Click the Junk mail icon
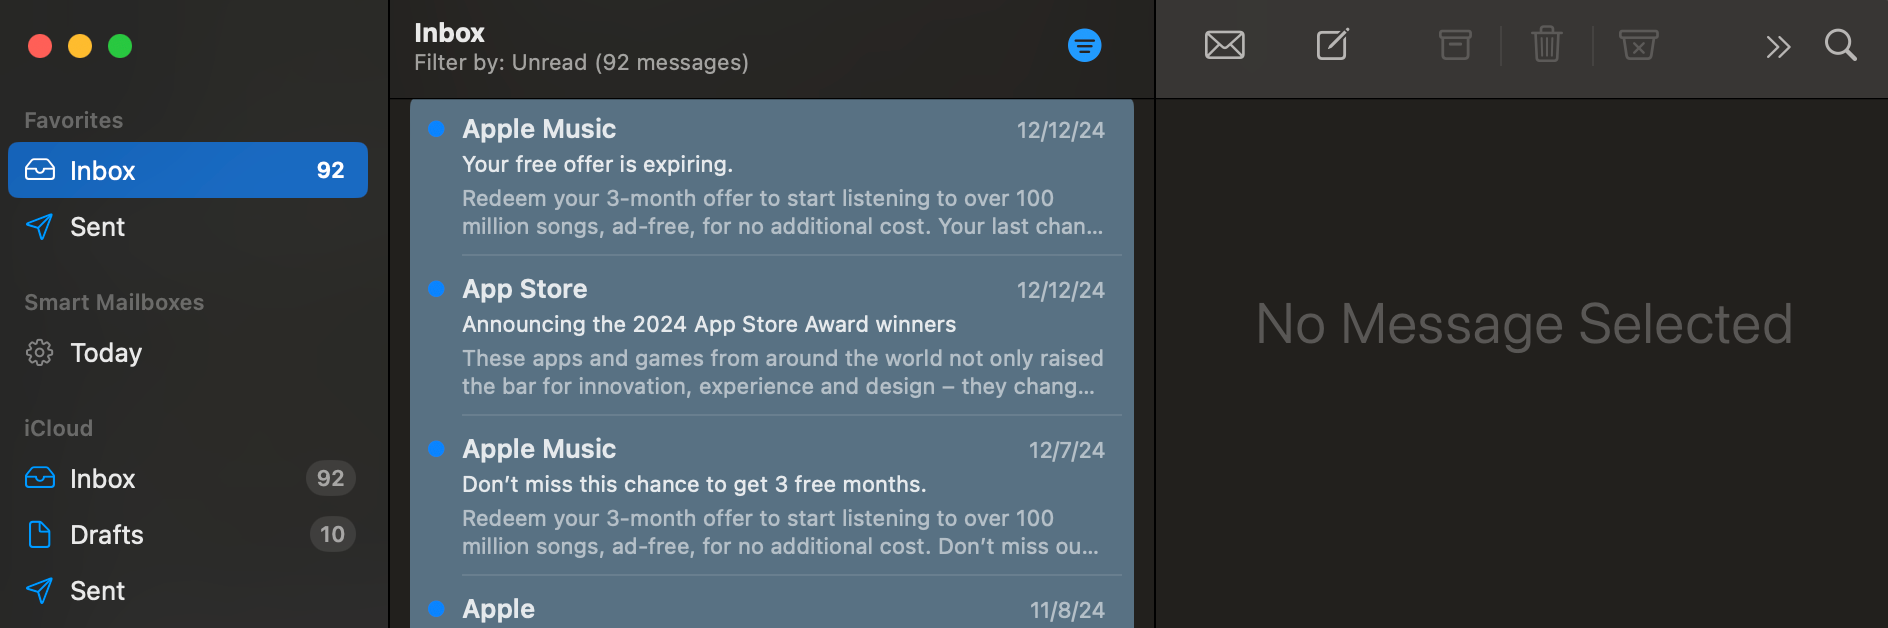The width and height of the screenshot is (1888, 628). (x=1638, y=44)
